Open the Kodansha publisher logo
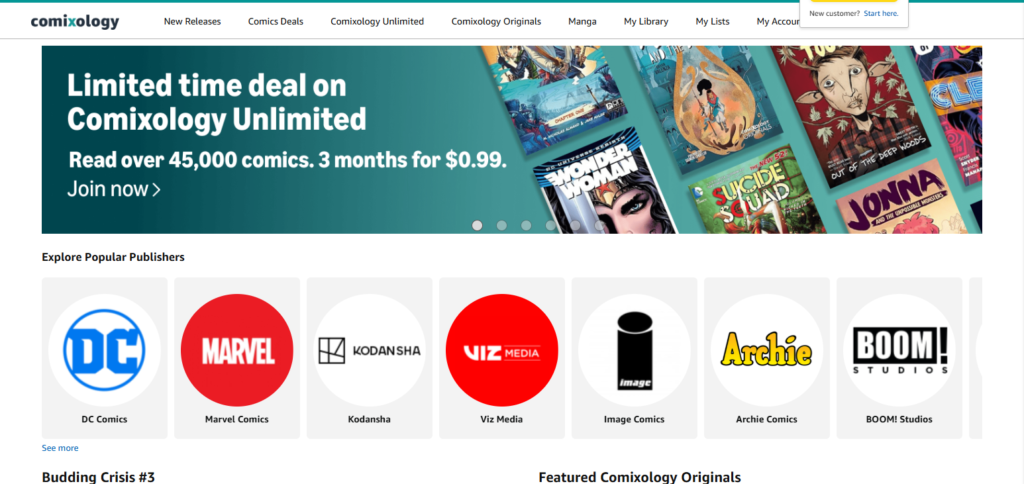The image size is (1024, 484). (x=370, y=351)
